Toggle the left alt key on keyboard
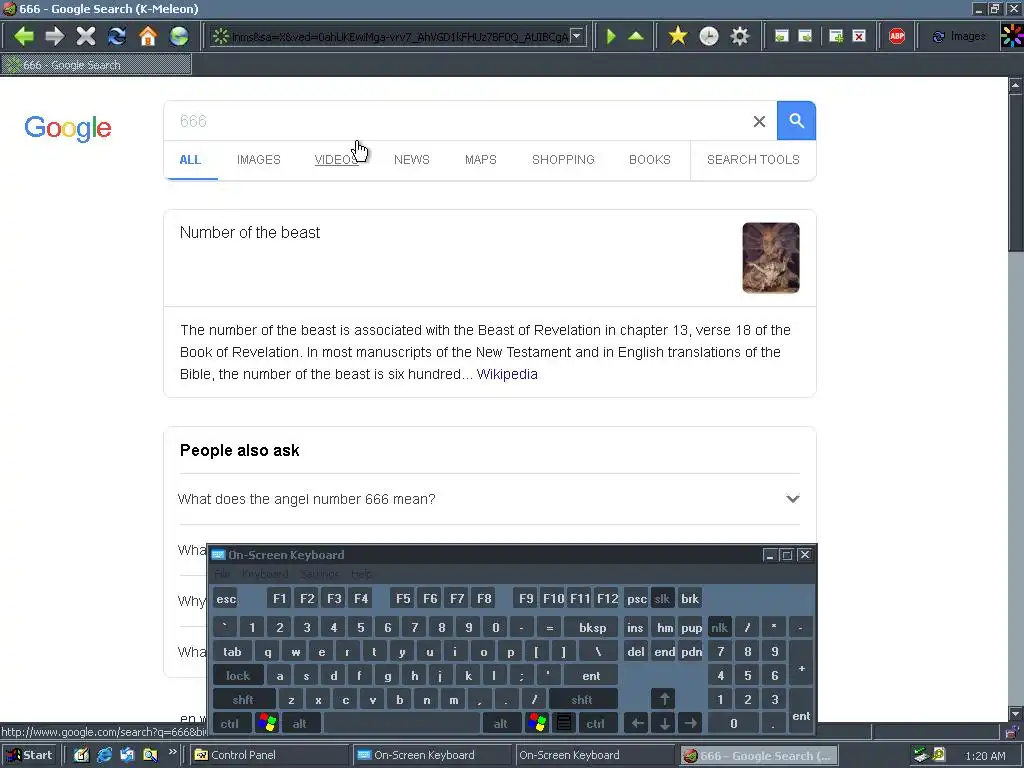The height and width of the screenshot is (768, 1024). click(300, 724)
